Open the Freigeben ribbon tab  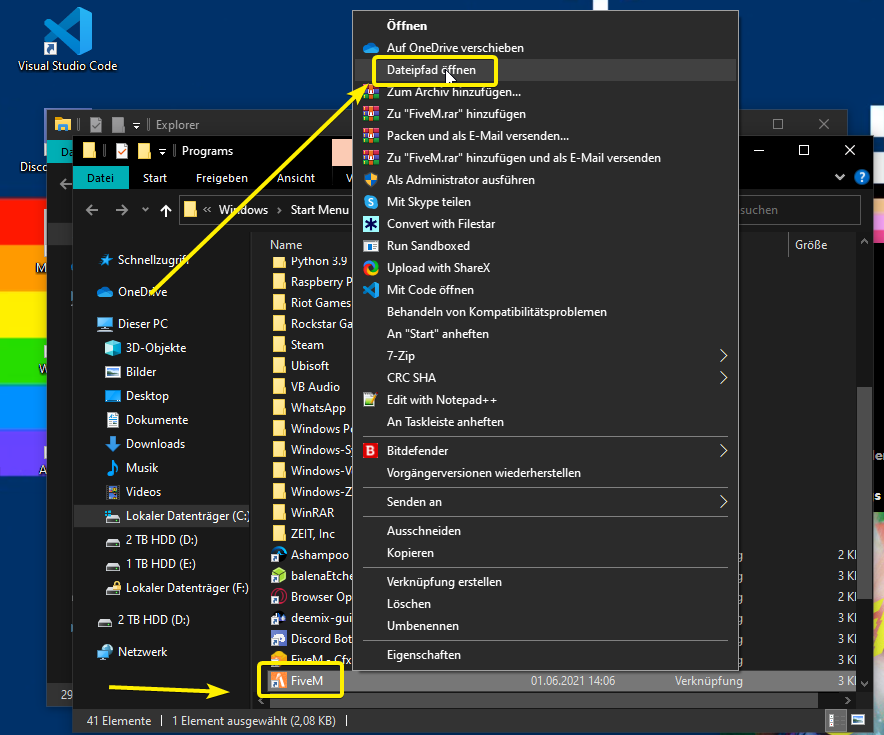pyautogui.click(x=221, y=178)
